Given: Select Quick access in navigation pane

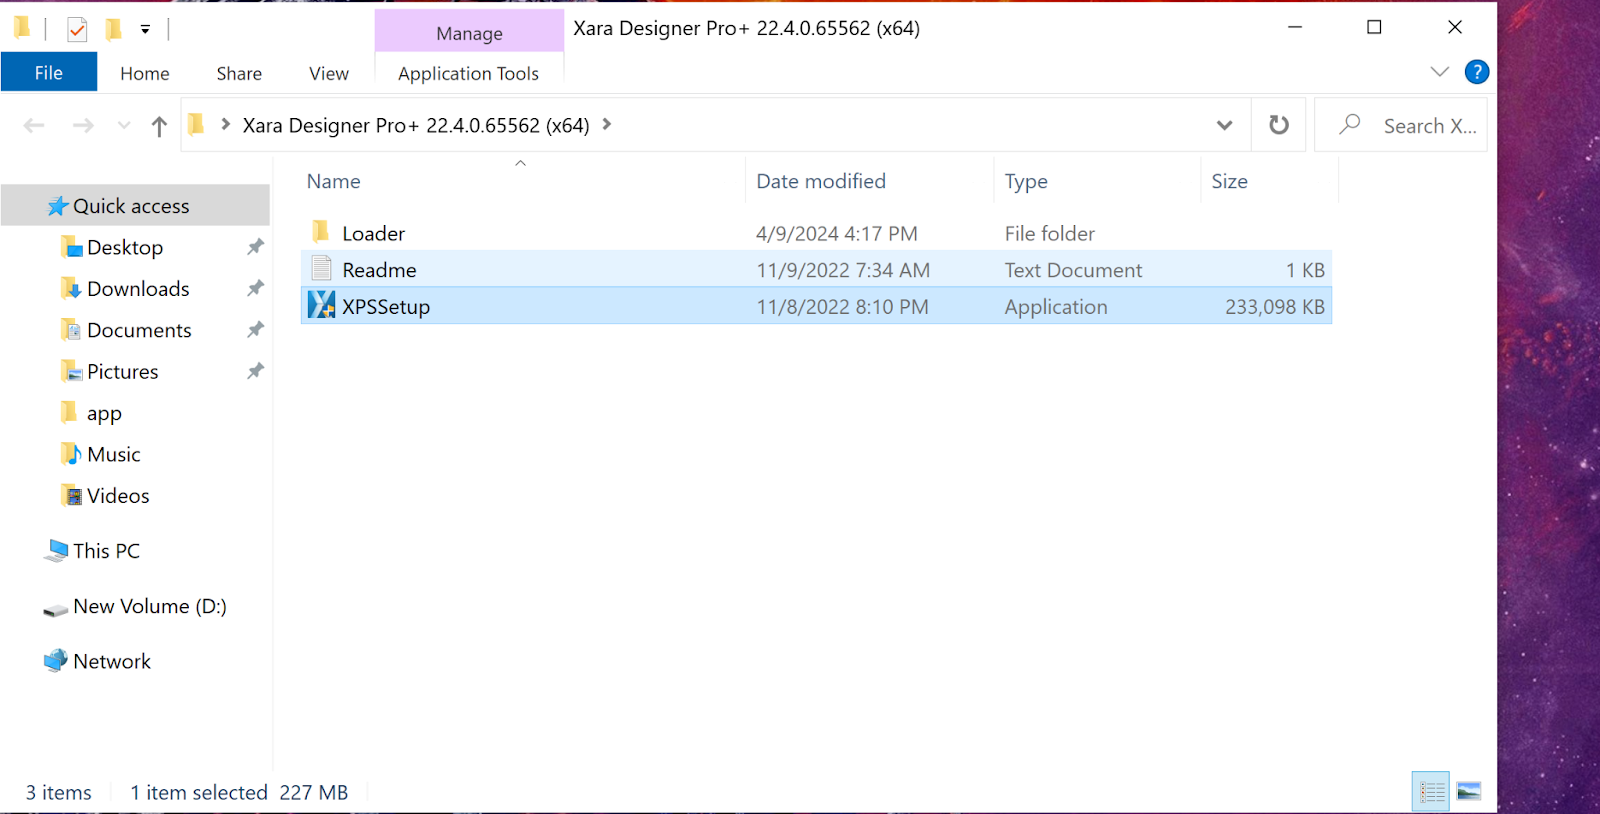Looking at the screenshot, I should pyautogui.click(x=135, y=206).
